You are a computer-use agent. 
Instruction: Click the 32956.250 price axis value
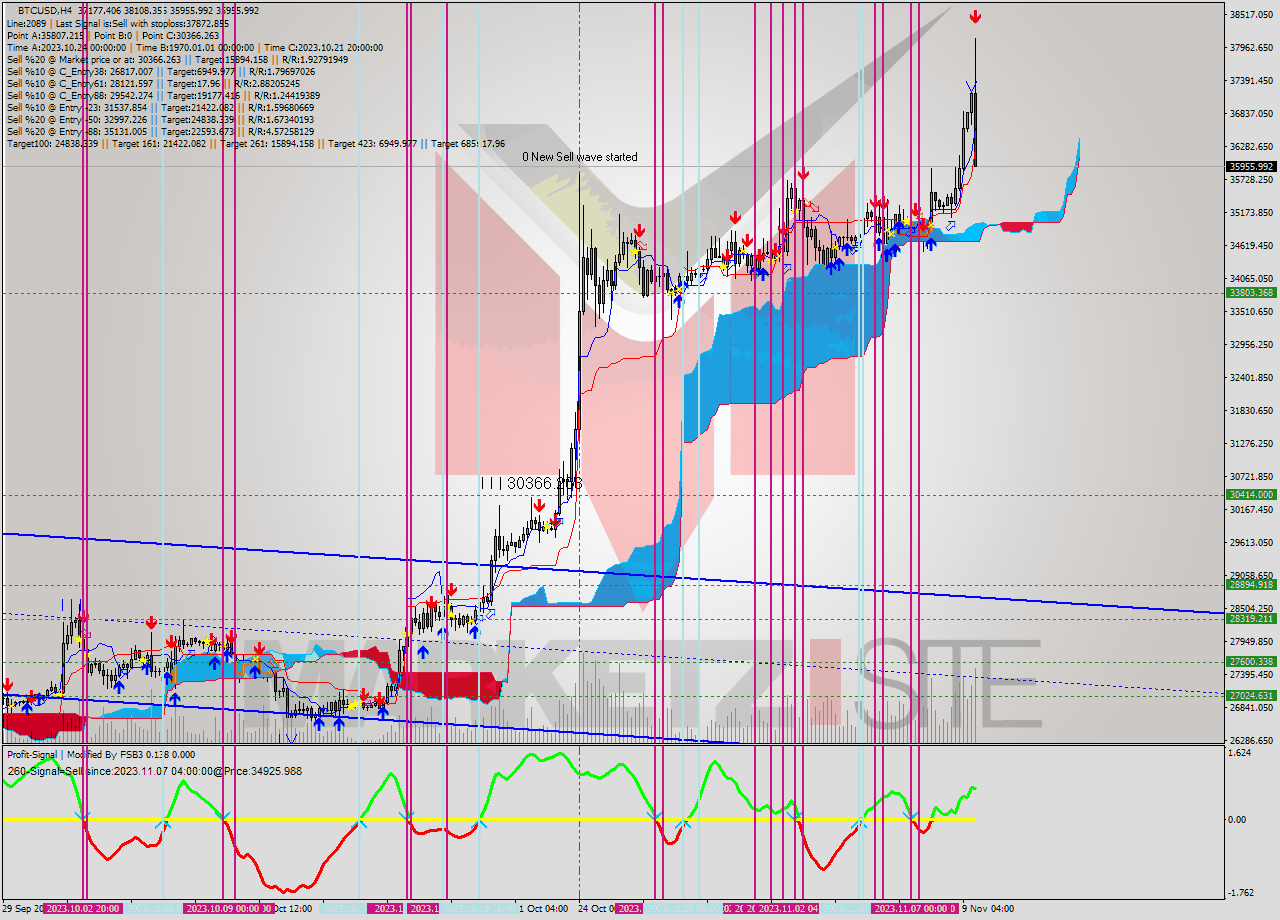1251,345
